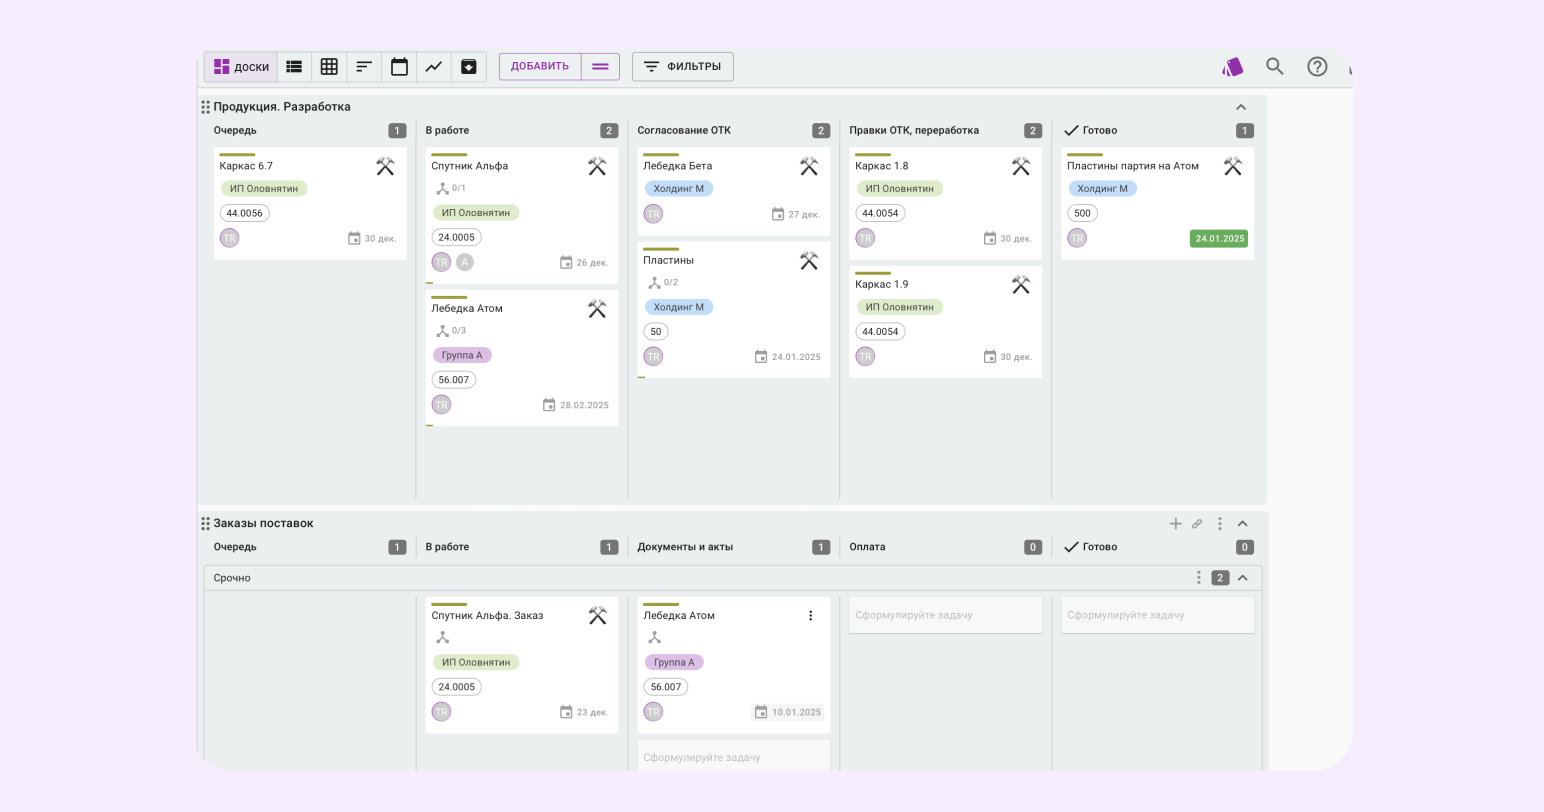Open the archive box view
The image size is (1544, 812).
pyautogui.click(x=468, y=67)
